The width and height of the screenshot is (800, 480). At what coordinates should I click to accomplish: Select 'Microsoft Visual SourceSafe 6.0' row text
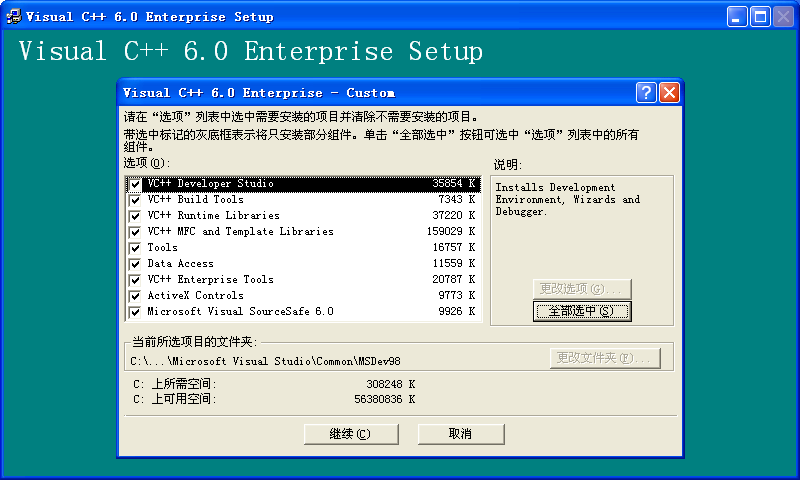[x=240, y=311]
